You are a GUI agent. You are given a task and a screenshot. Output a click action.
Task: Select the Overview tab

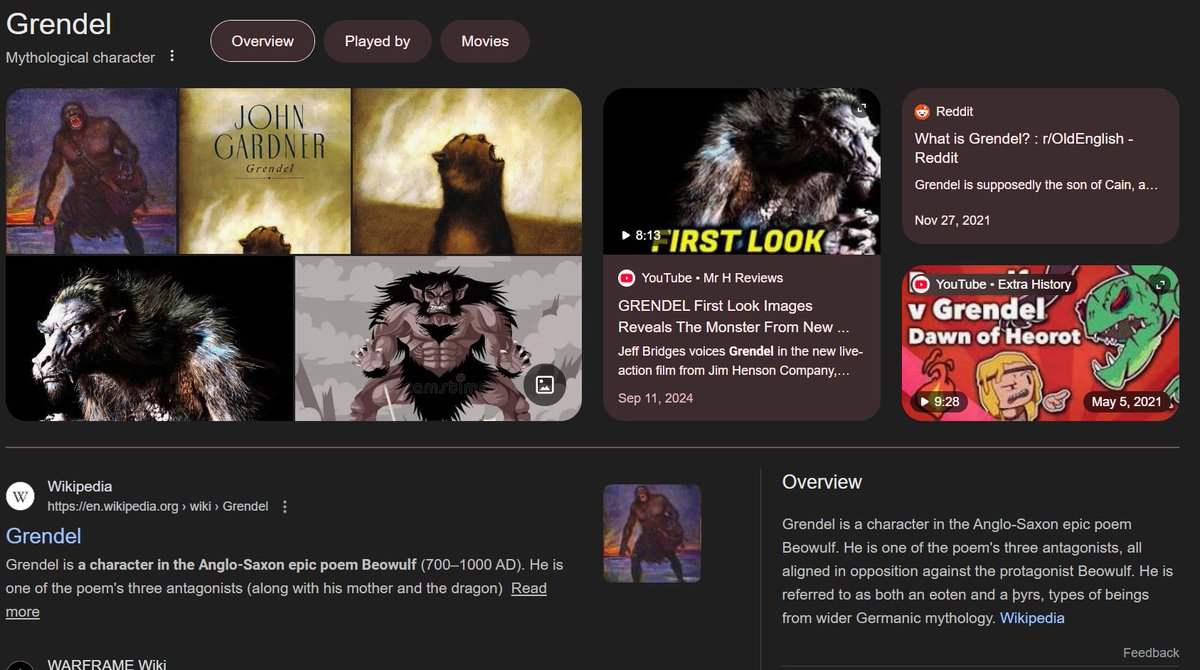262,41
